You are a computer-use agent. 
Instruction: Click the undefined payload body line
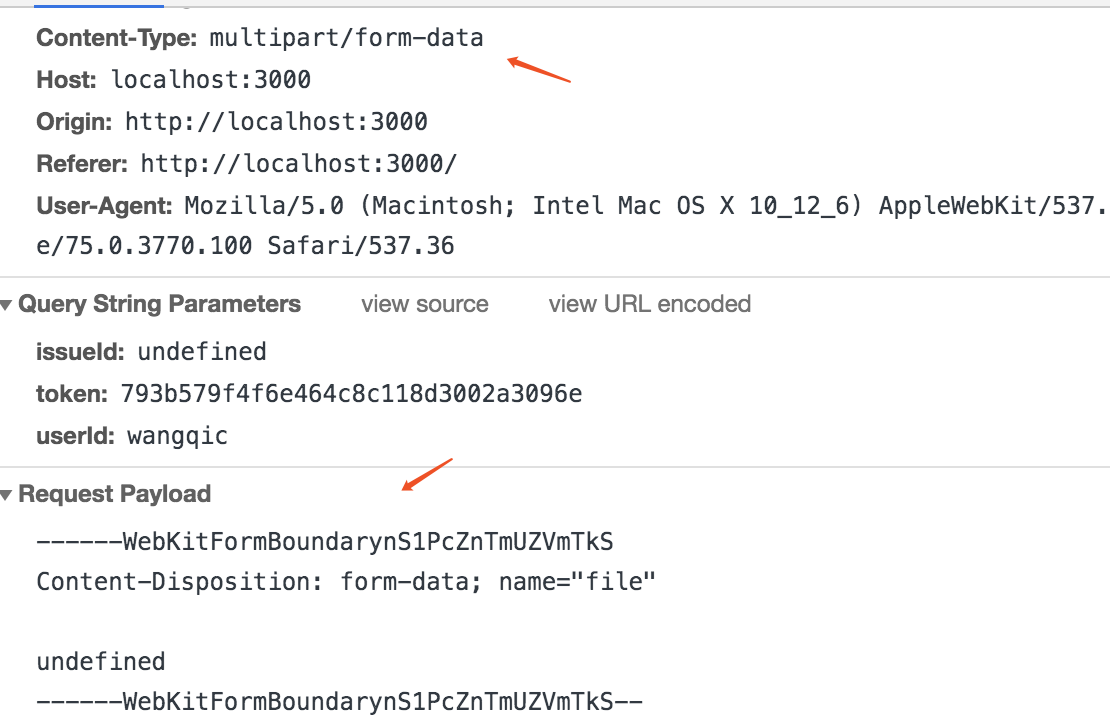click(x=101, y=661)
